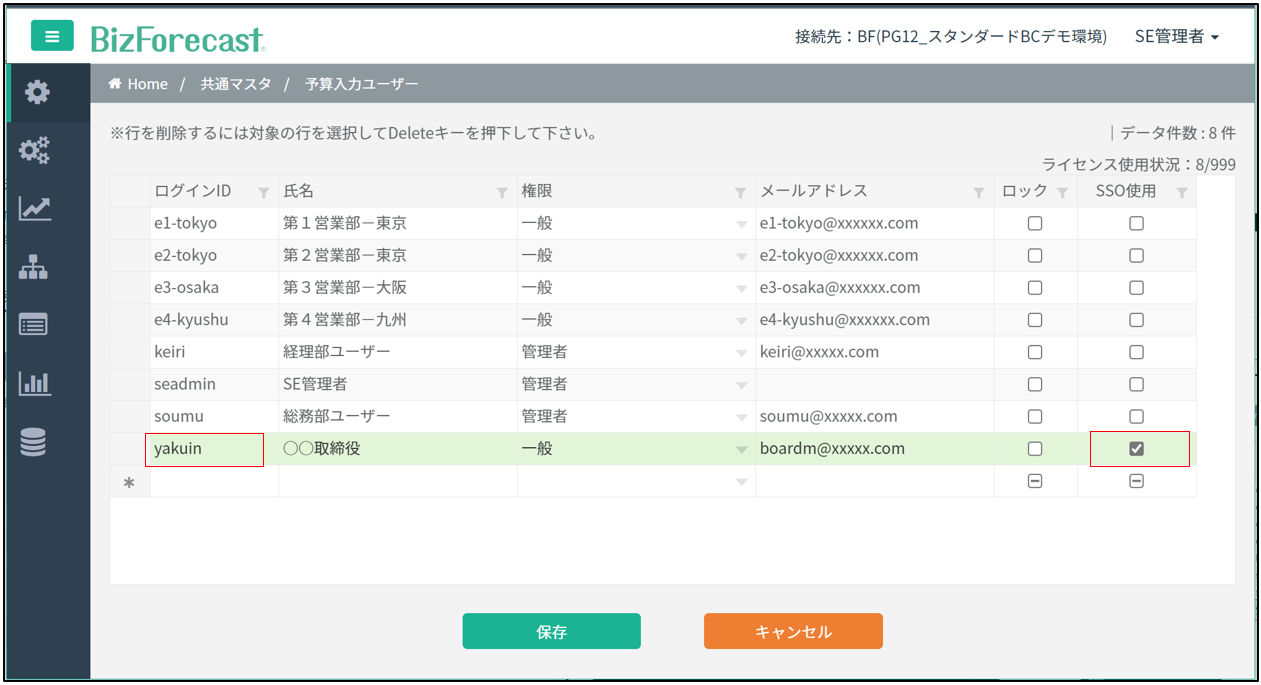Screen dimensions: 1261x685
Task: Open the 権限 dropdown for the seadmin row
Action: (x=741, y=385)
